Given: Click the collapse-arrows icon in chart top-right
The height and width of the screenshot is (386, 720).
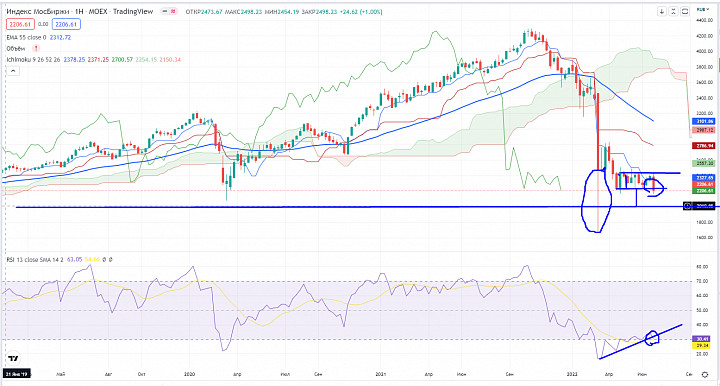Looking at the screenshot, I should 673,11.
